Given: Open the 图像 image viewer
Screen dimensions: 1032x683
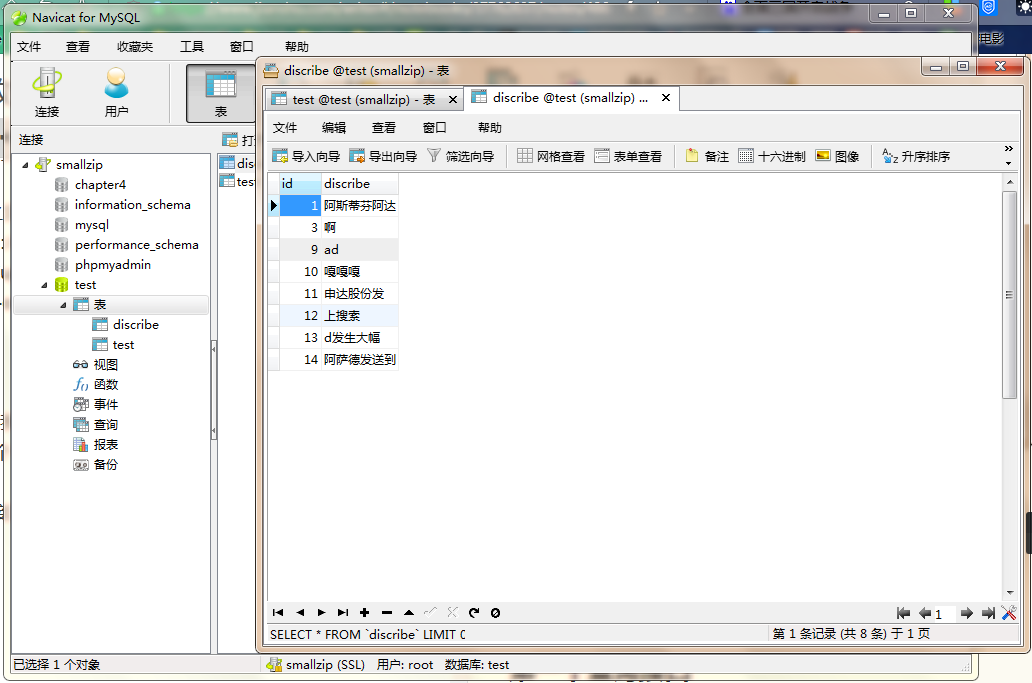Looking at the screenshot, I should [837, 157].
